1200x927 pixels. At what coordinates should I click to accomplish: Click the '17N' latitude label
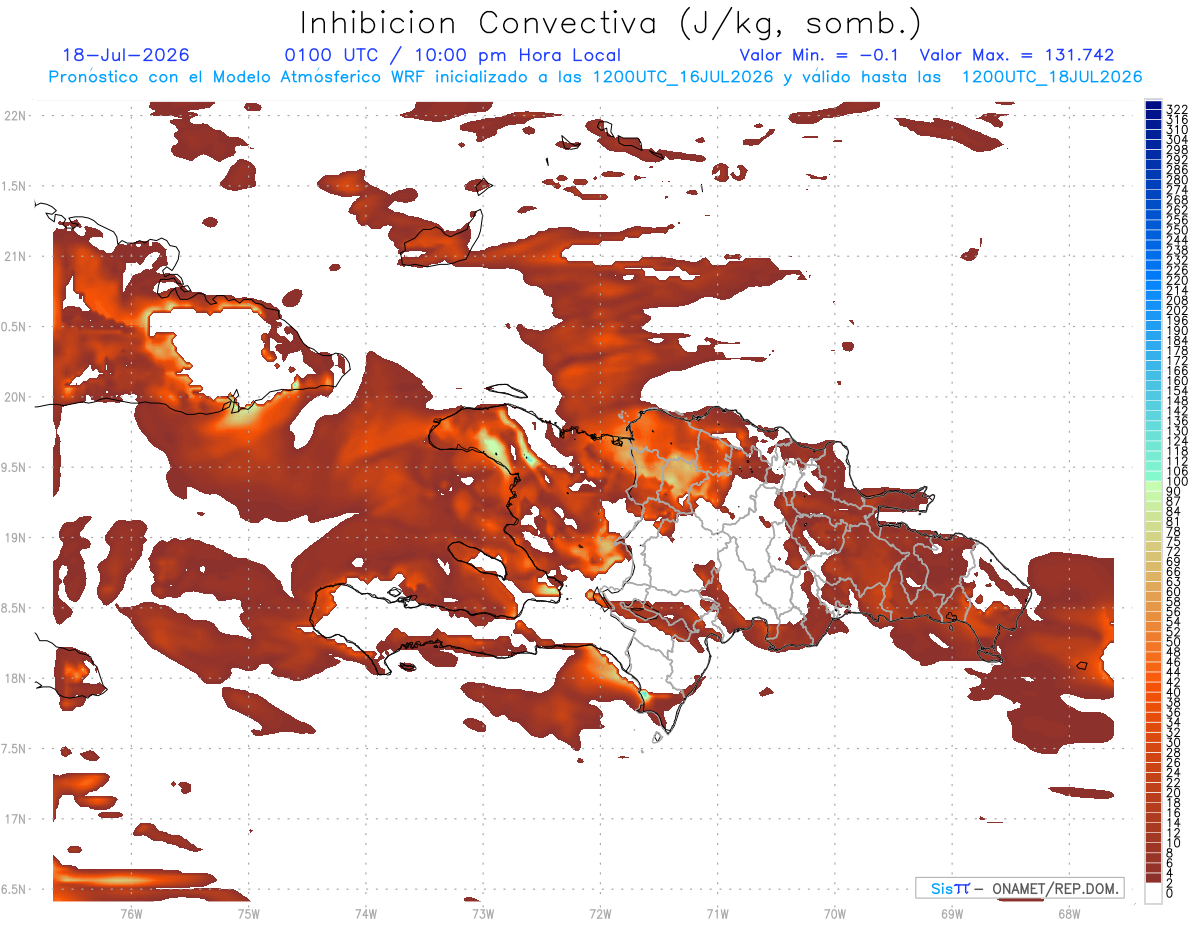(x=15, y=819)
